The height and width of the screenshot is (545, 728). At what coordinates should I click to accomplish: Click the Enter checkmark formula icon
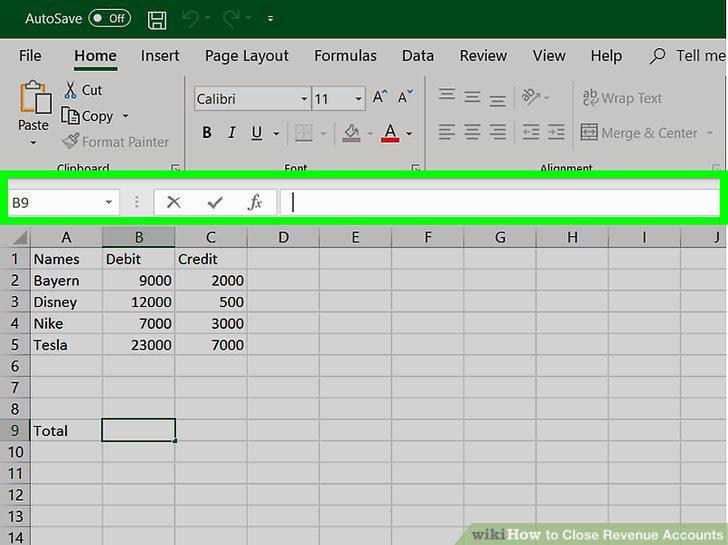pos(215,202)
